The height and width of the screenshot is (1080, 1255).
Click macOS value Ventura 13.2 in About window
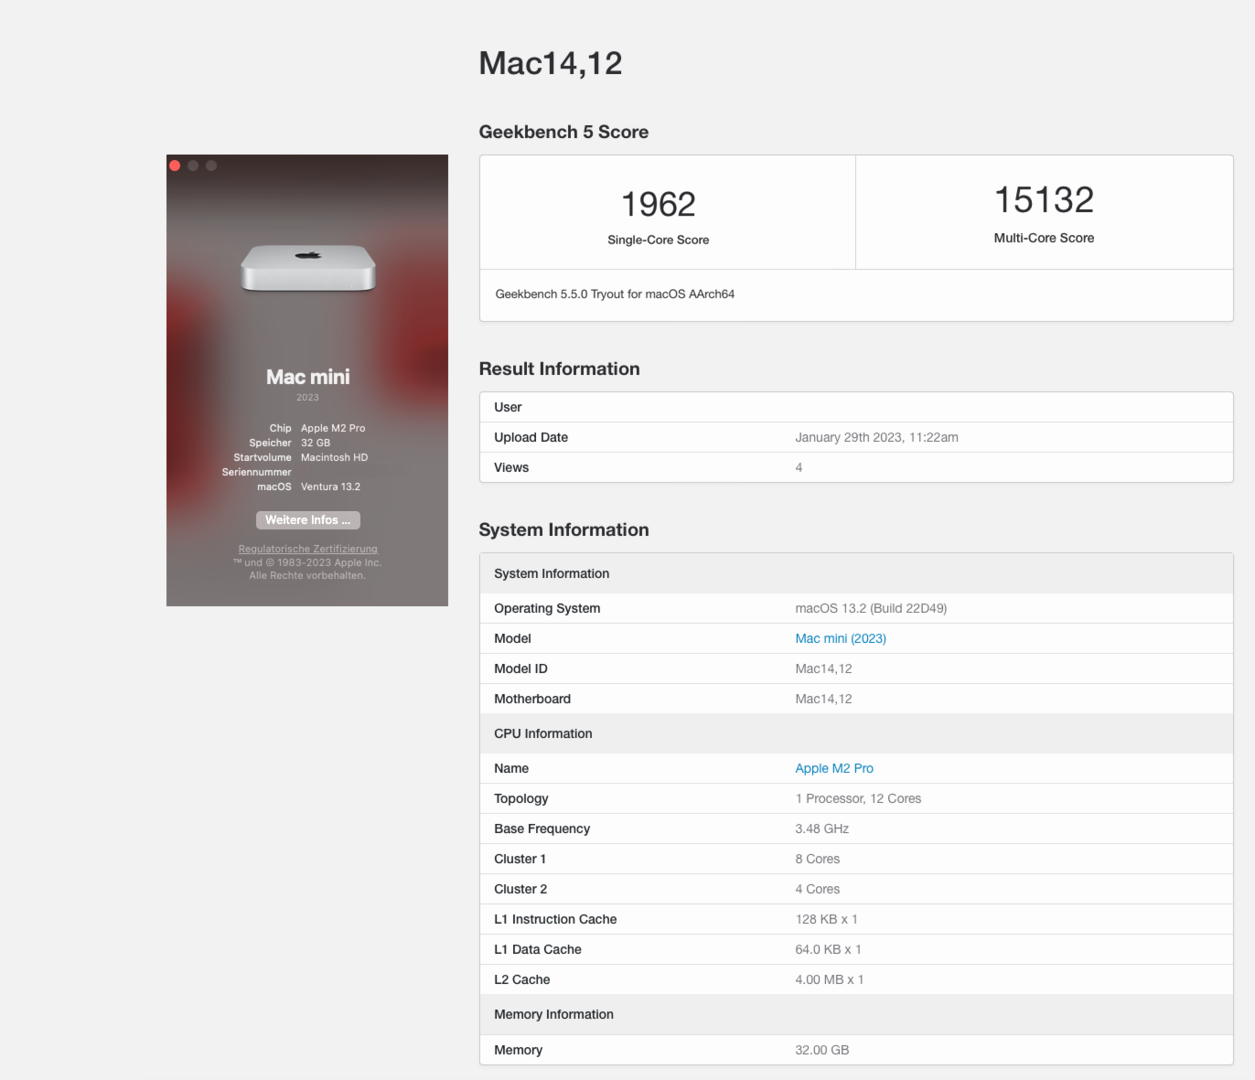331,487
